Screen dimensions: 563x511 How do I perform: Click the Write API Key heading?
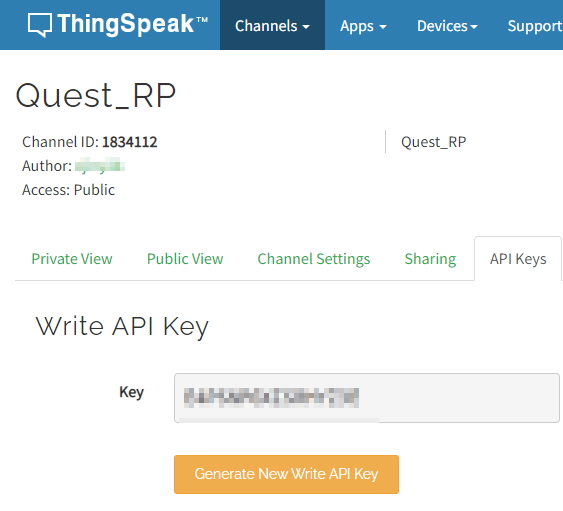point(122,327)
